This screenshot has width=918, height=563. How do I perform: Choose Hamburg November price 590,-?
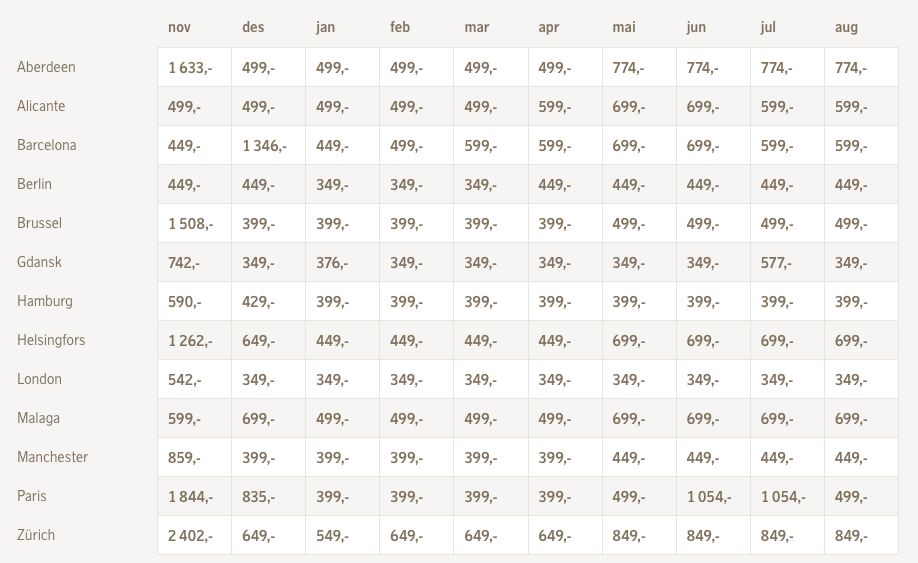click(184, 302)
